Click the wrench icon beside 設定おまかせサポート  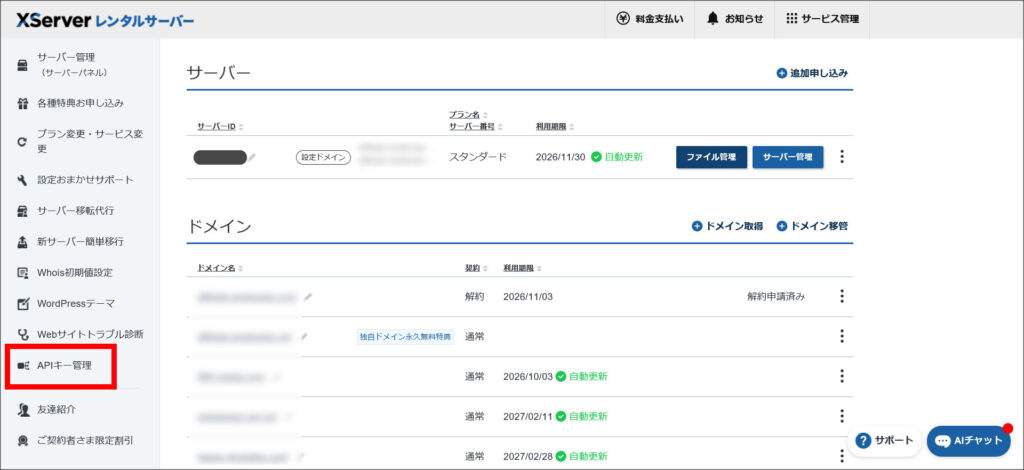click(x=23, y=180)
